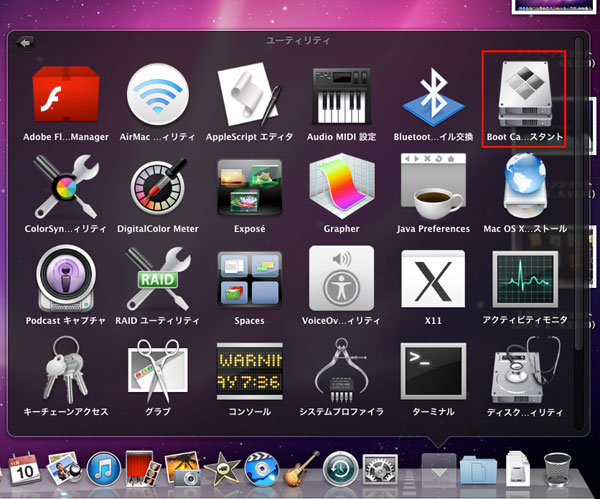Viewport: 600px width, 499px height.
Task: Launch iMovie from the Dock
Action: 222,470
